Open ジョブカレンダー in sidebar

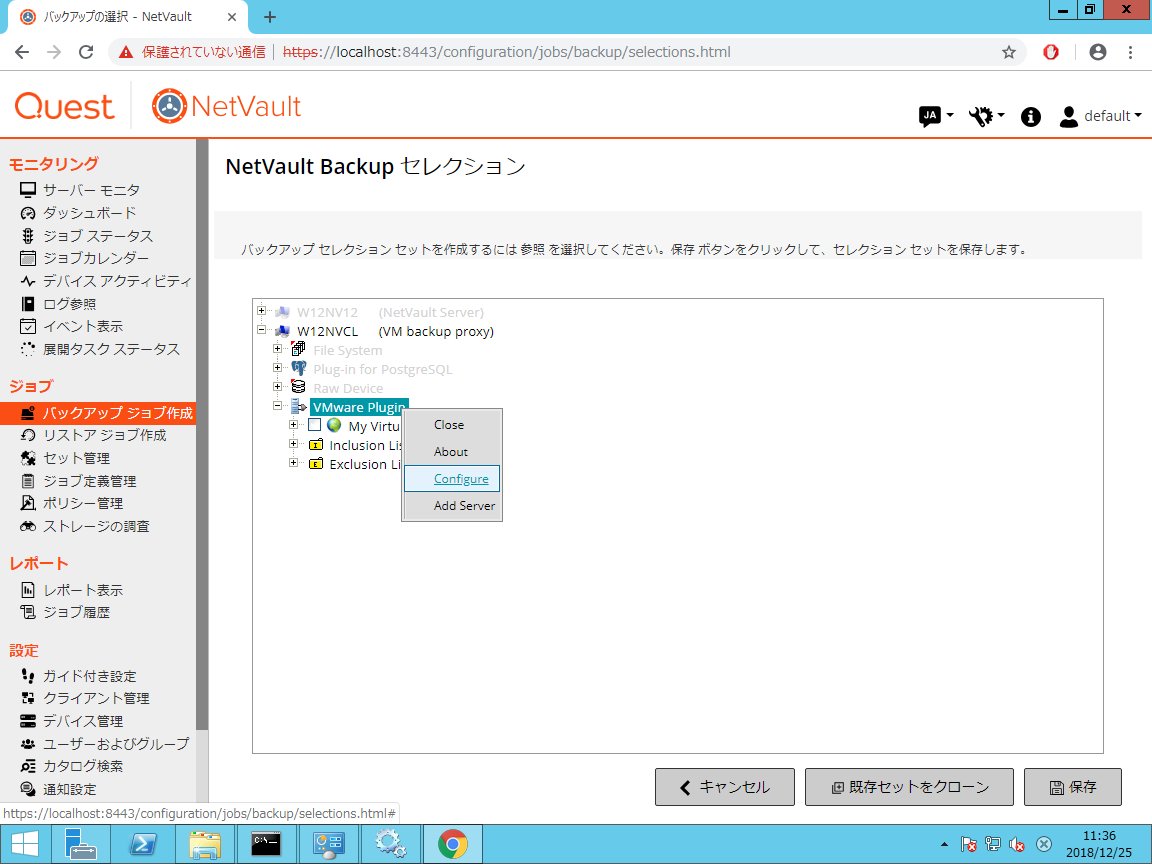tap(96, 258)
